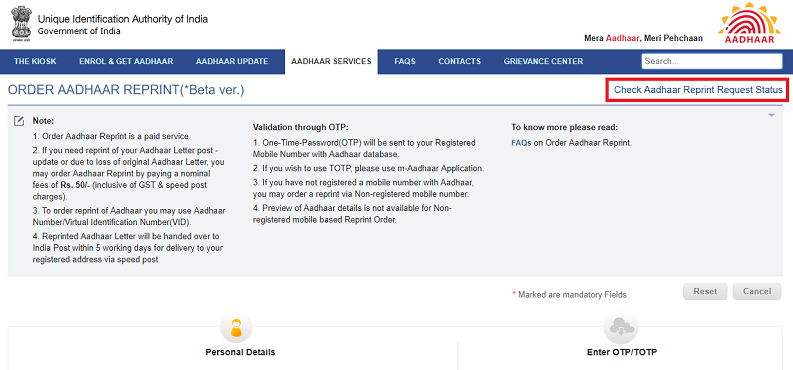This screenshot has height=370, width=793.
Task: Click Mera Aadhaar, Meri Pehchaan tagline
Action: click(x=643, y=38)
